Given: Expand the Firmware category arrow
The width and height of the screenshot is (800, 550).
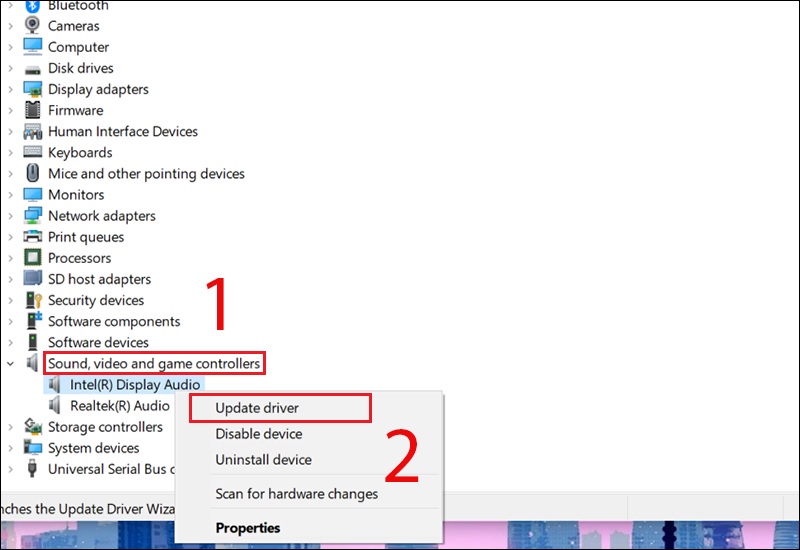Looking at the screenshot, I should coord(10,111).
